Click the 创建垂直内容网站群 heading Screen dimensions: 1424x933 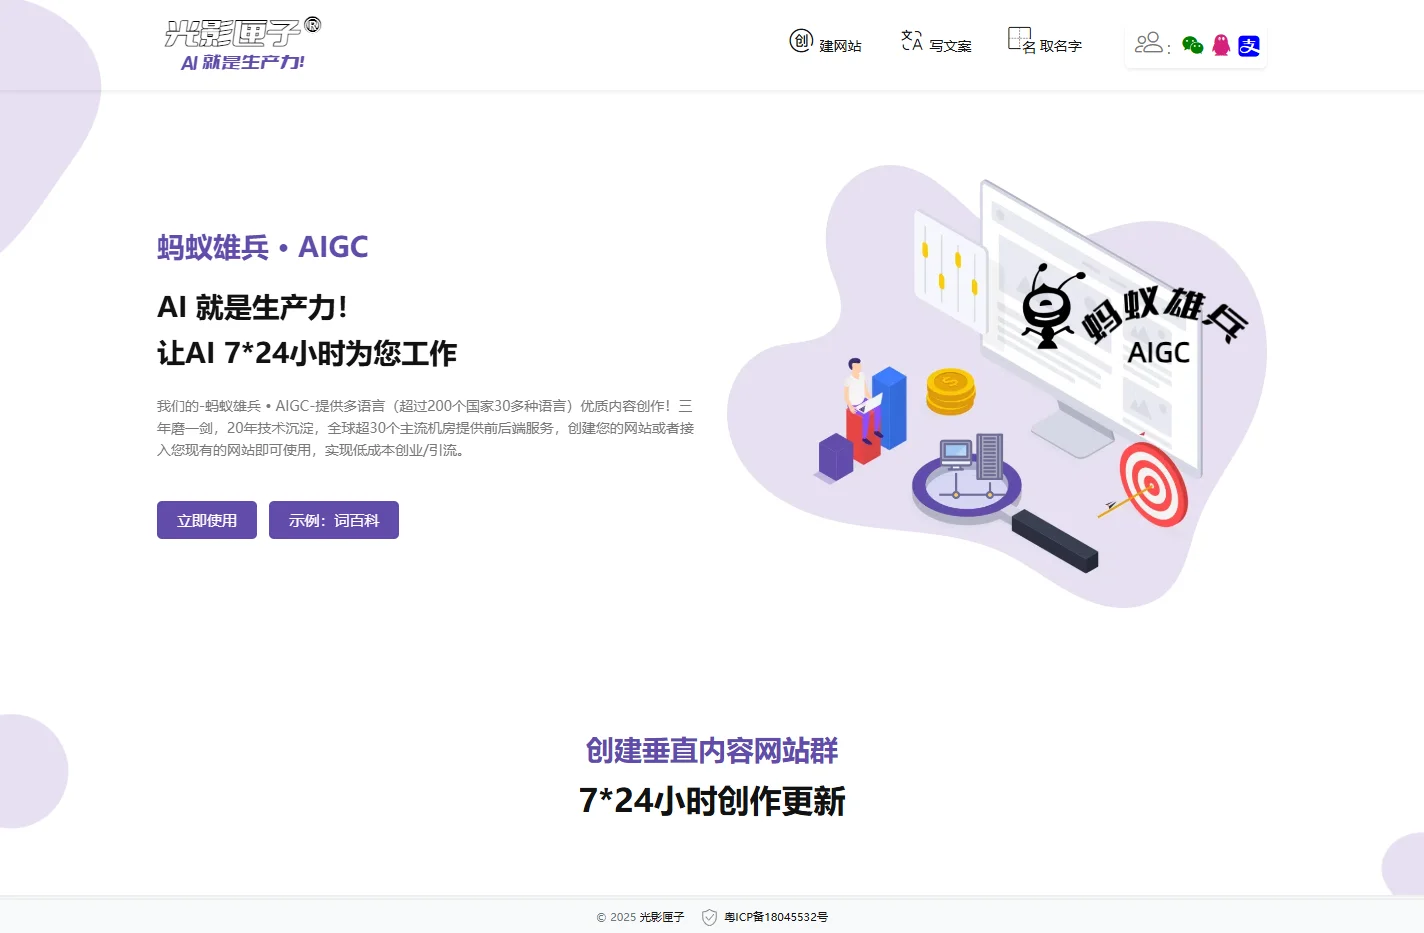point(712,750)
